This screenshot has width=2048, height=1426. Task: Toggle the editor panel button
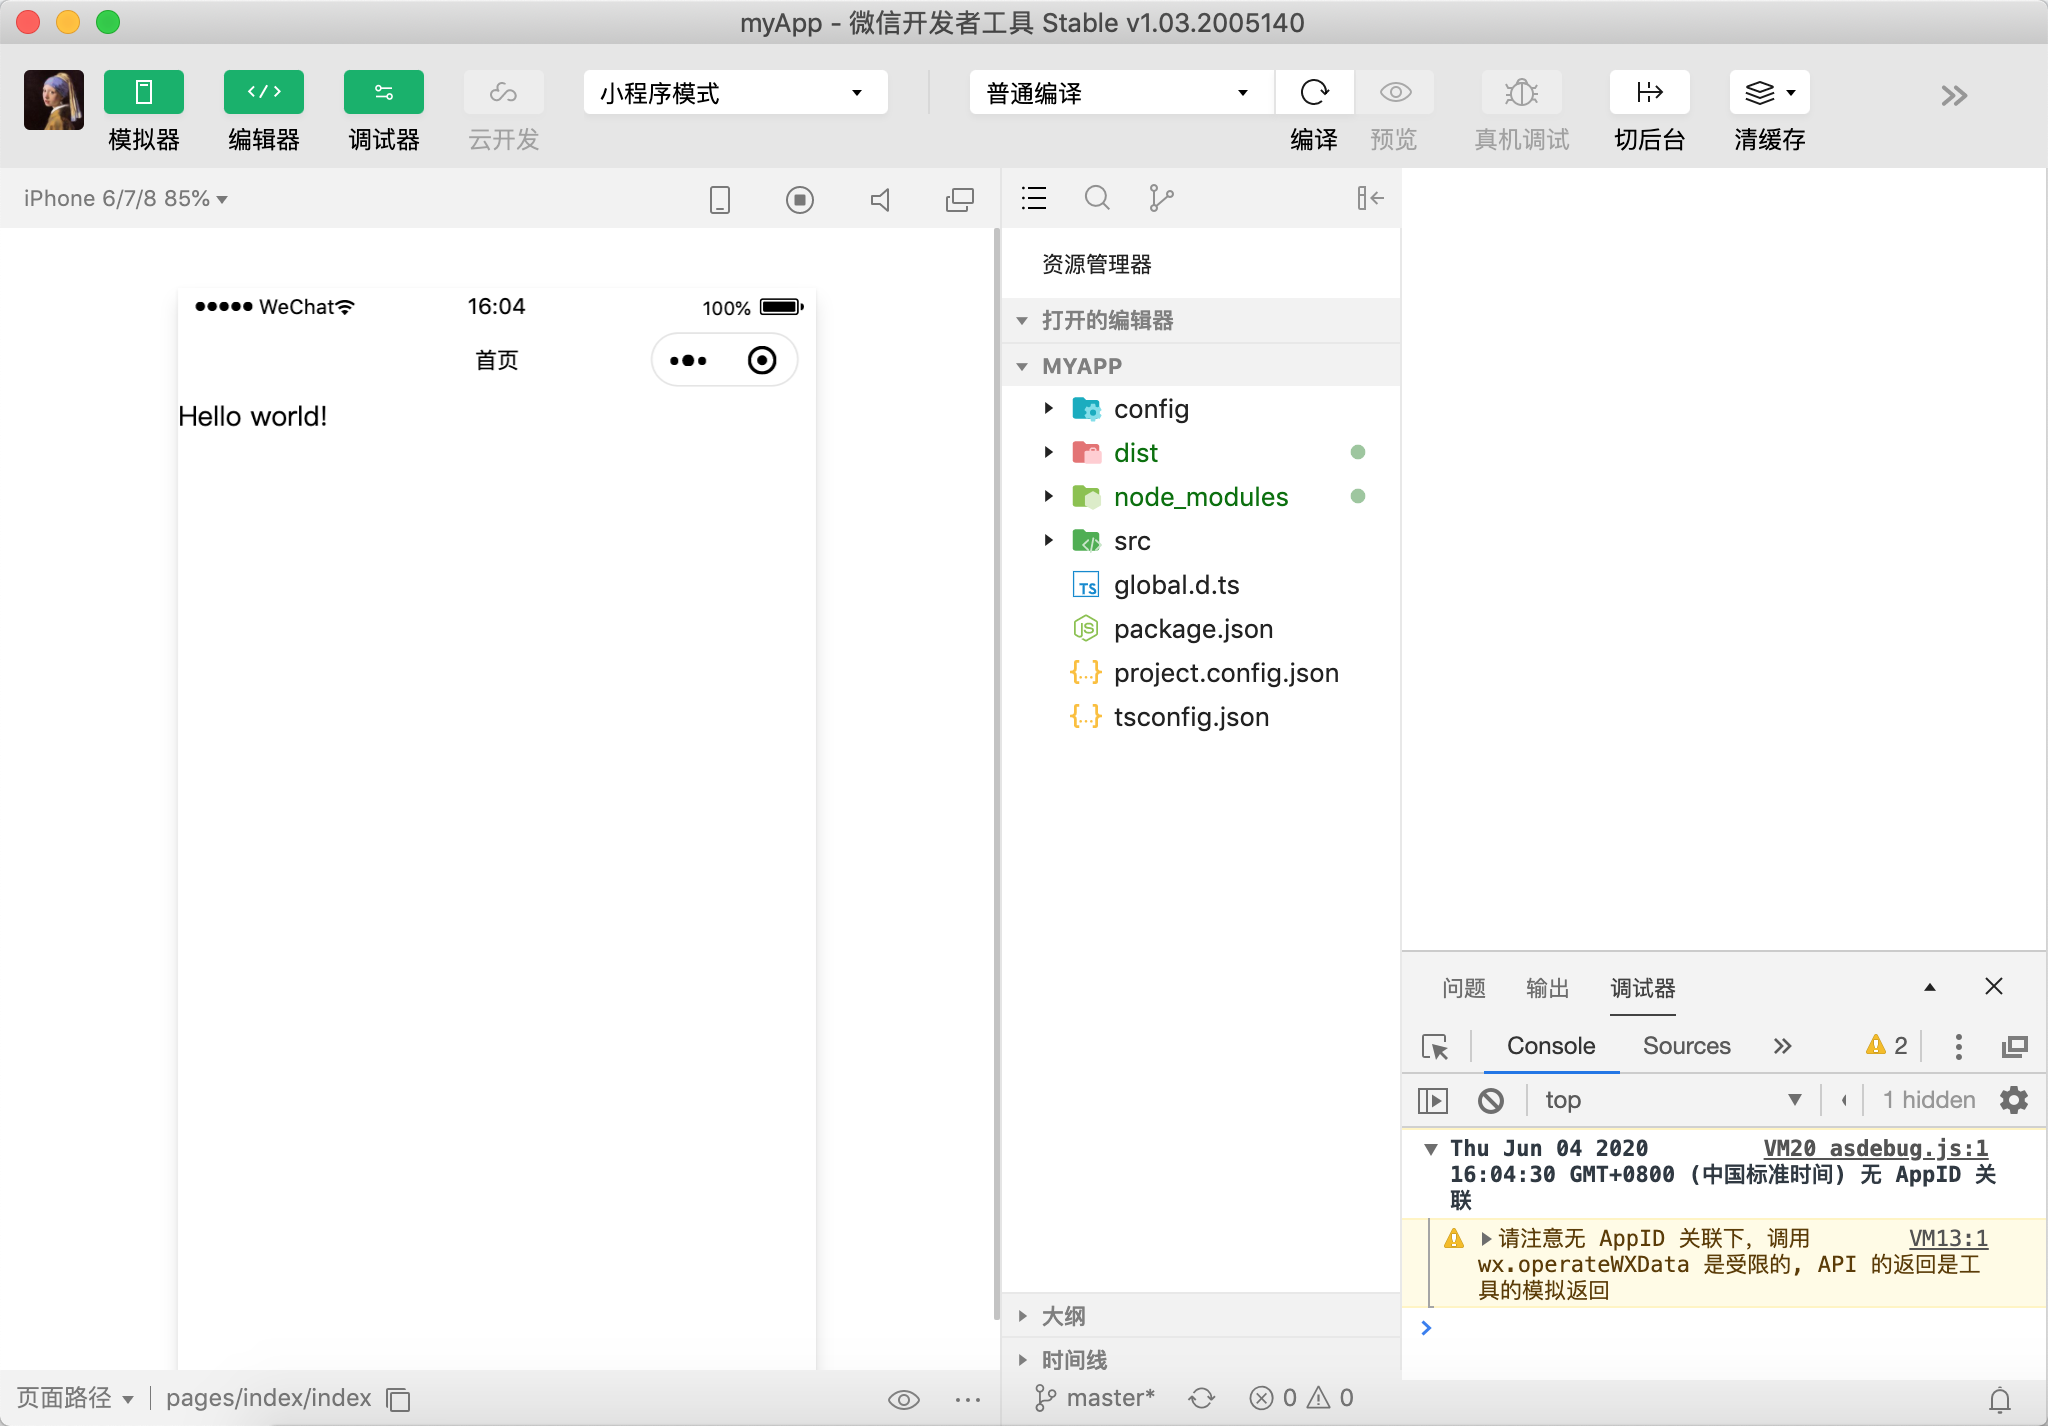click(x=264, y=93)
